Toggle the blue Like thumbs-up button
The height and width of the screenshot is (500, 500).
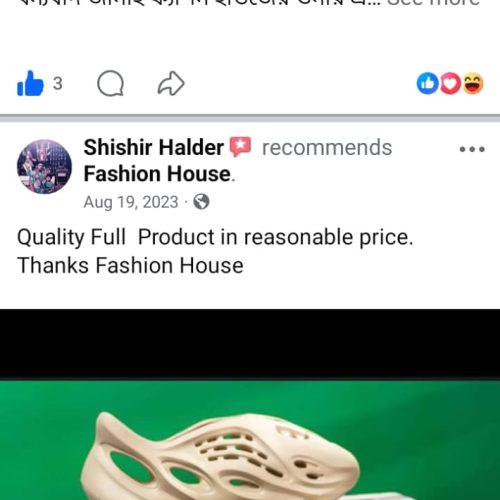point(30,83)
